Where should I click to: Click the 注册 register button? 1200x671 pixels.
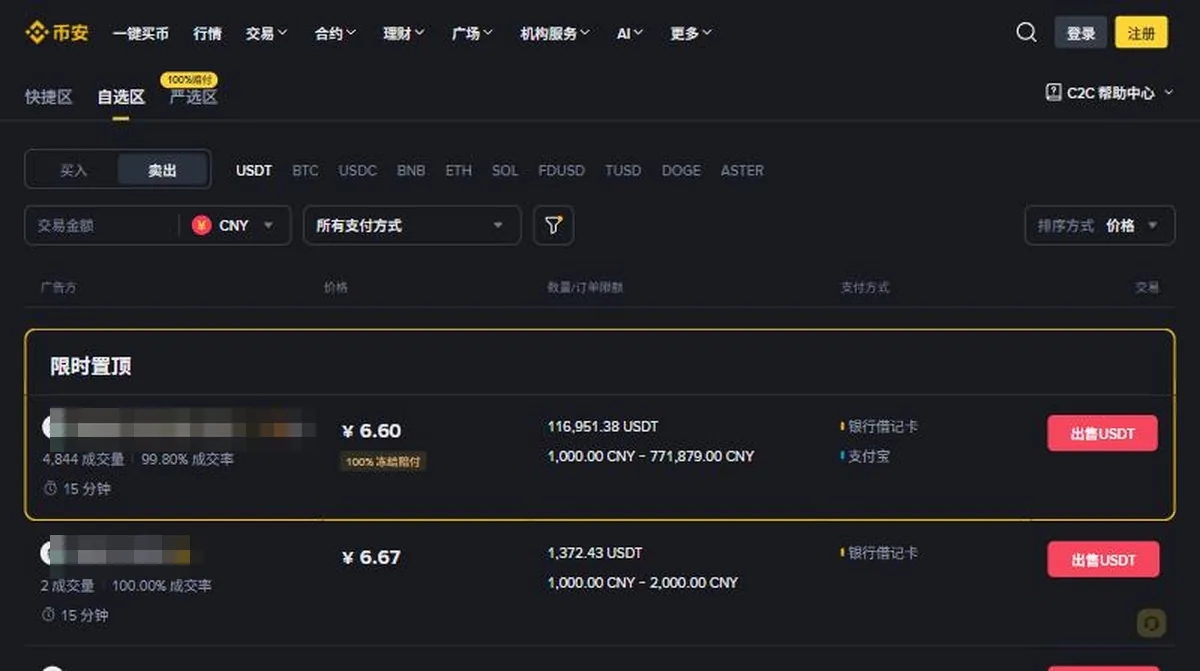(x=1141, y=33)
